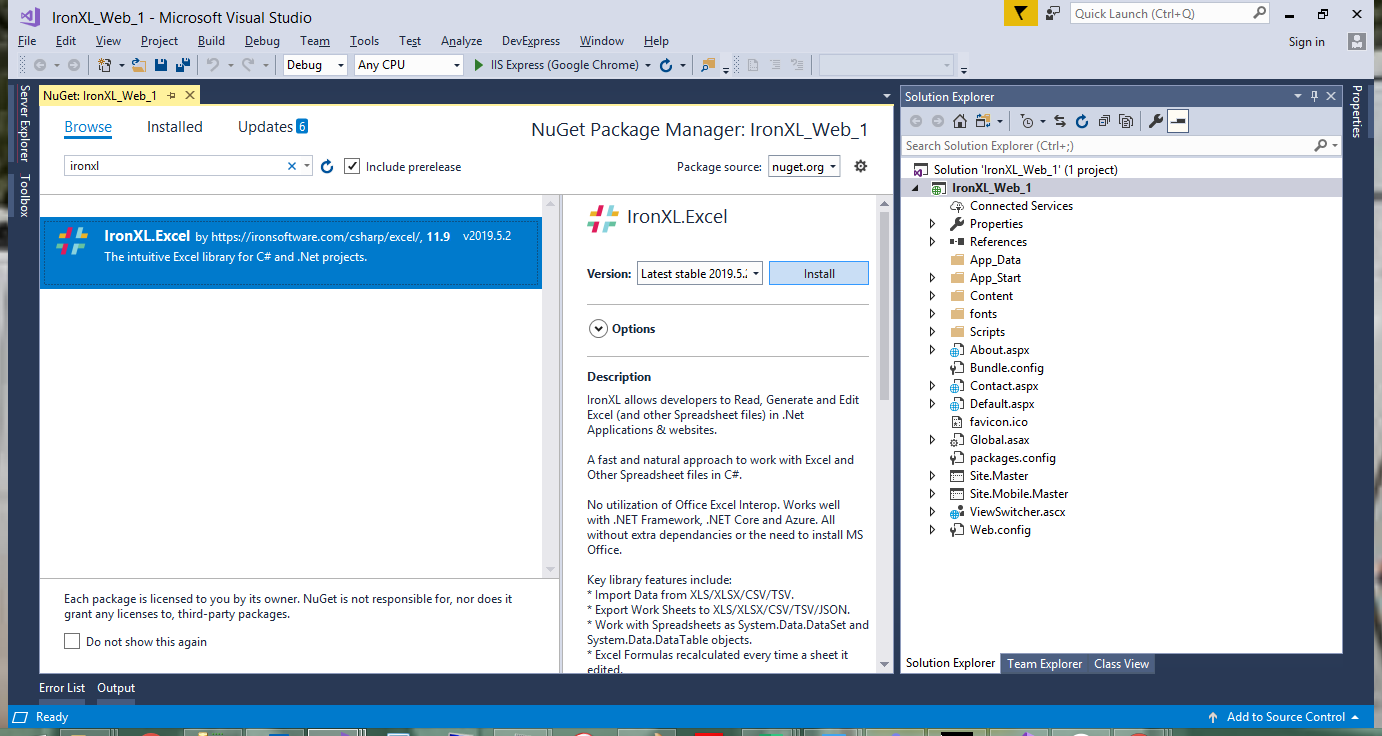
Task: Switch to the Team Explorer tab
Action: (x=1044, y=664)
